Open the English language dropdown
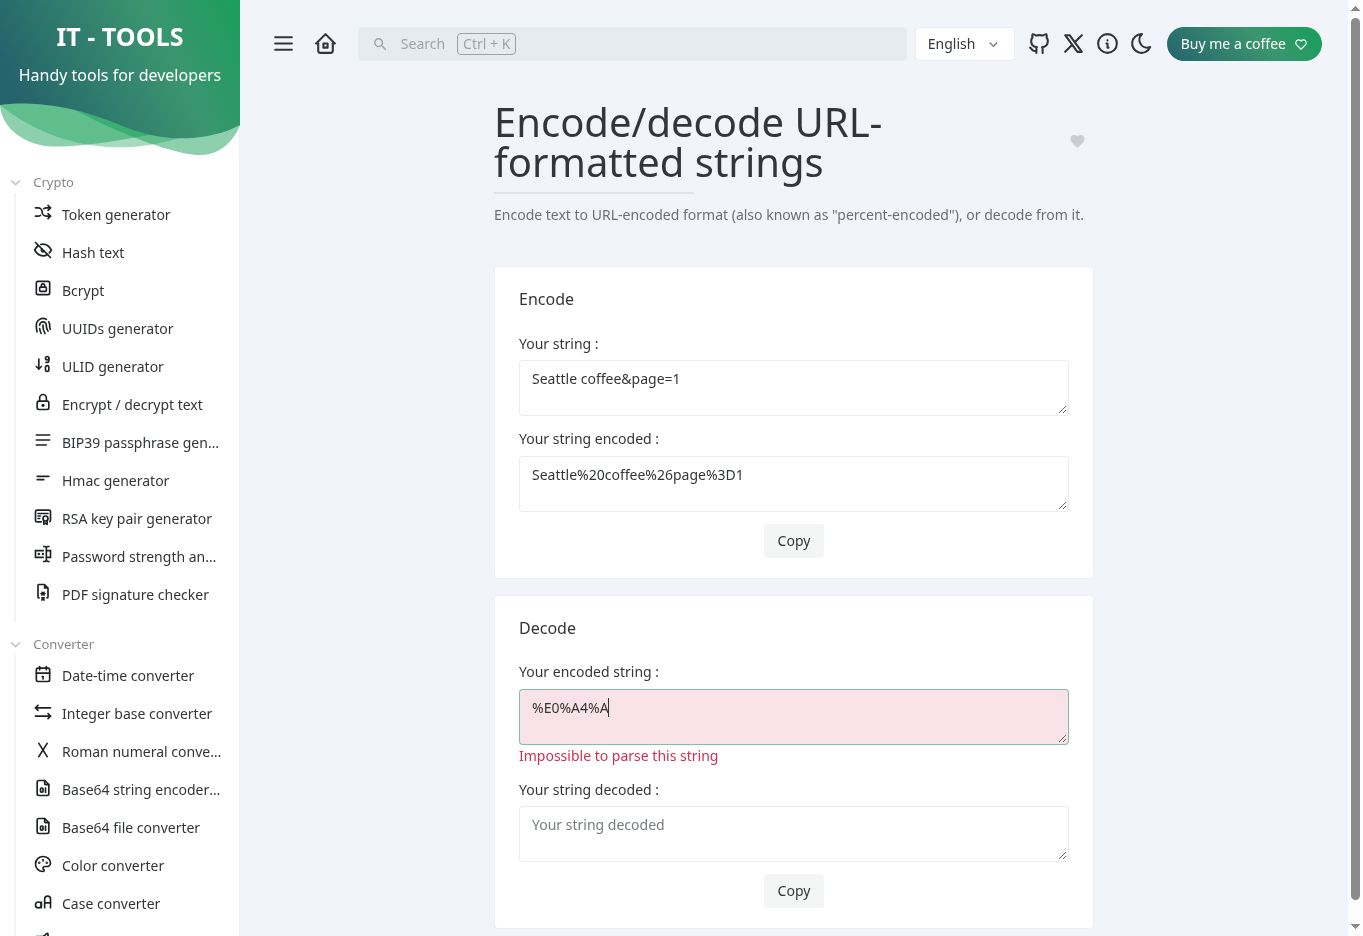The width and height of the screenshot is (1363, 936). tap(964, 44)
